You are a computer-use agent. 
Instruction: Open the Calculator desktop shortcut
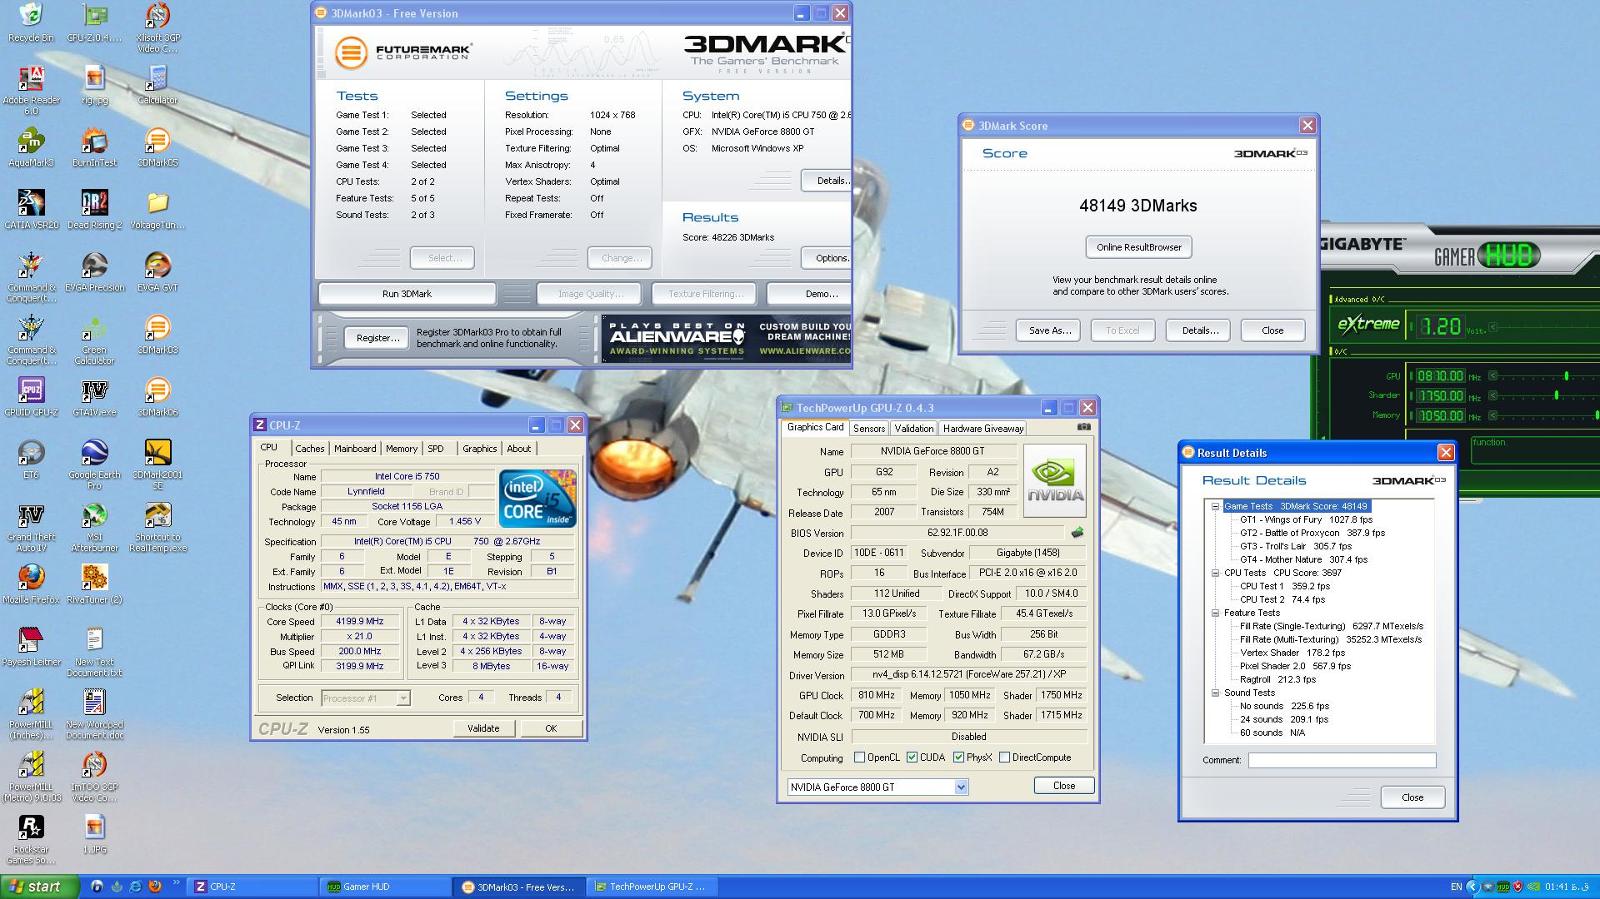tap(157, 84)
